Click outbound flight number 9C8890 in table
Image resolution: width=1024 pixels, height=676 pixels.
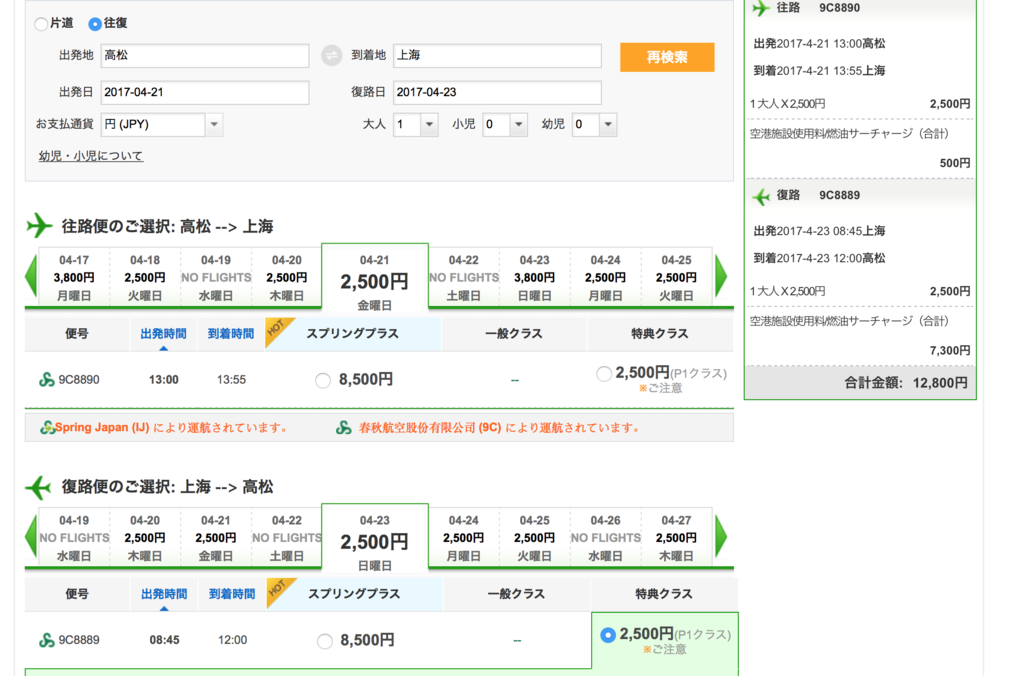click(79, 379)
